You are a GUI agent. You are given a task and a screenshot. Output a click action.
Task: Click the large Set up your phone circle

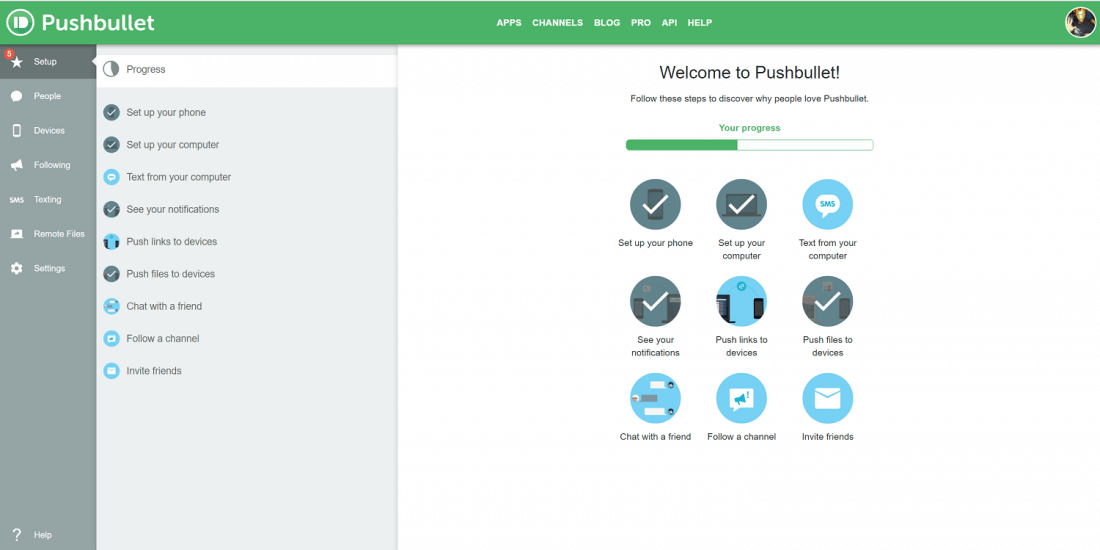[x=655, y=204]
